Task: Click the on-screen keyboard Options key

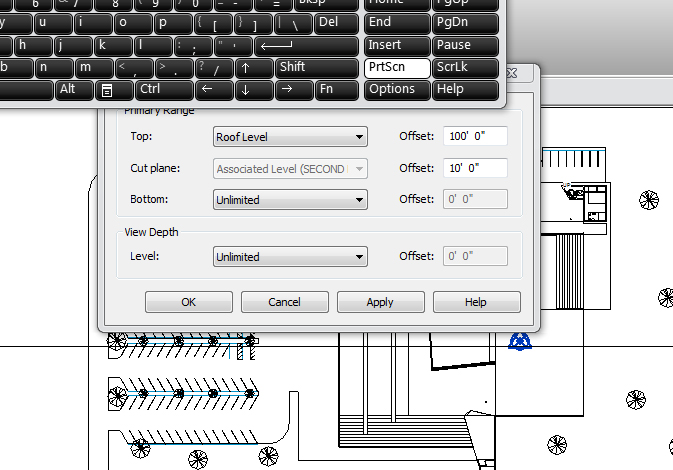Action: (x=397, y=90)
